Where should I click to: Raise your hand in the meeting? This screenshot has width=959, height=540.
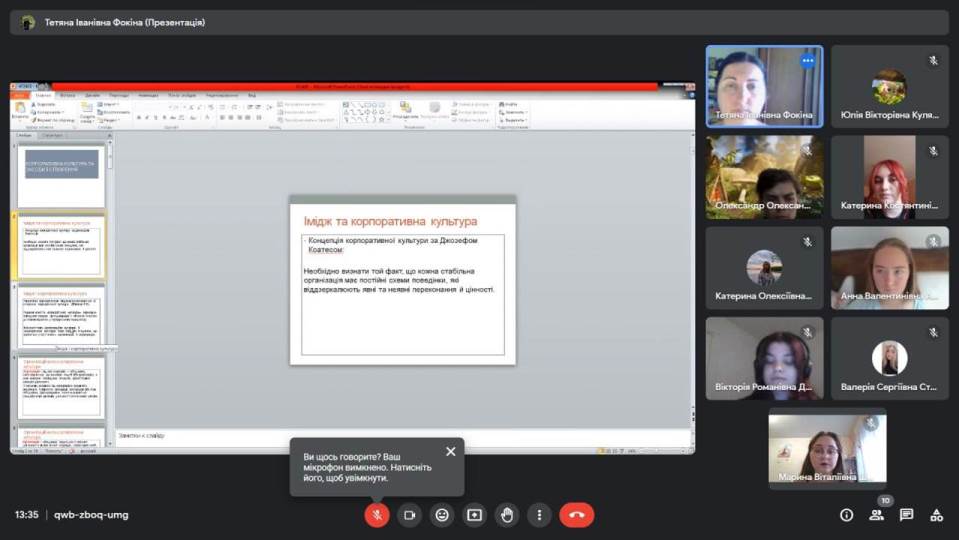(506, 515)
